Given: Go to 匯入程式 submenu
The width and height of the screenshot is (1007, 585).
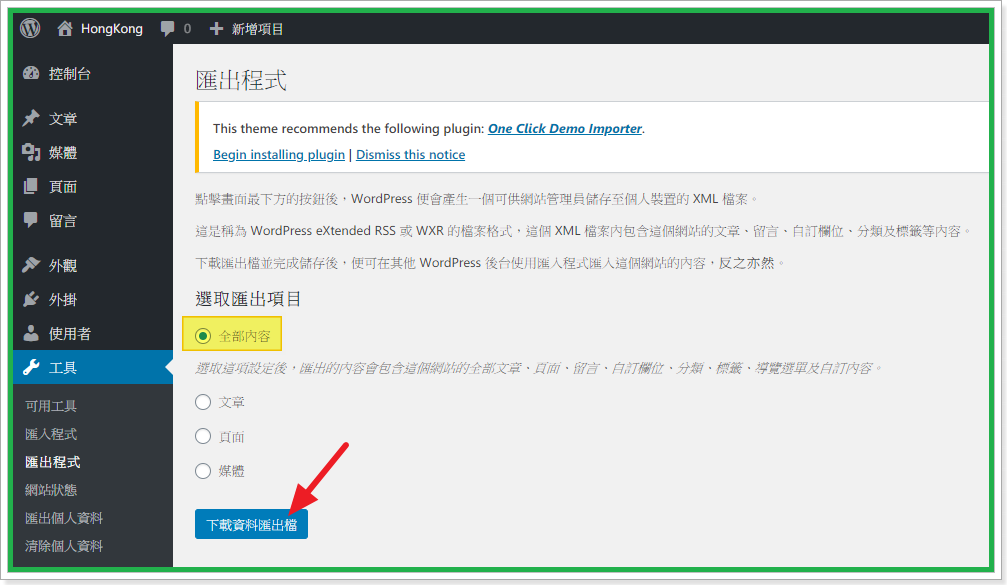Looking at the screenshot, I should pos(51,434).
